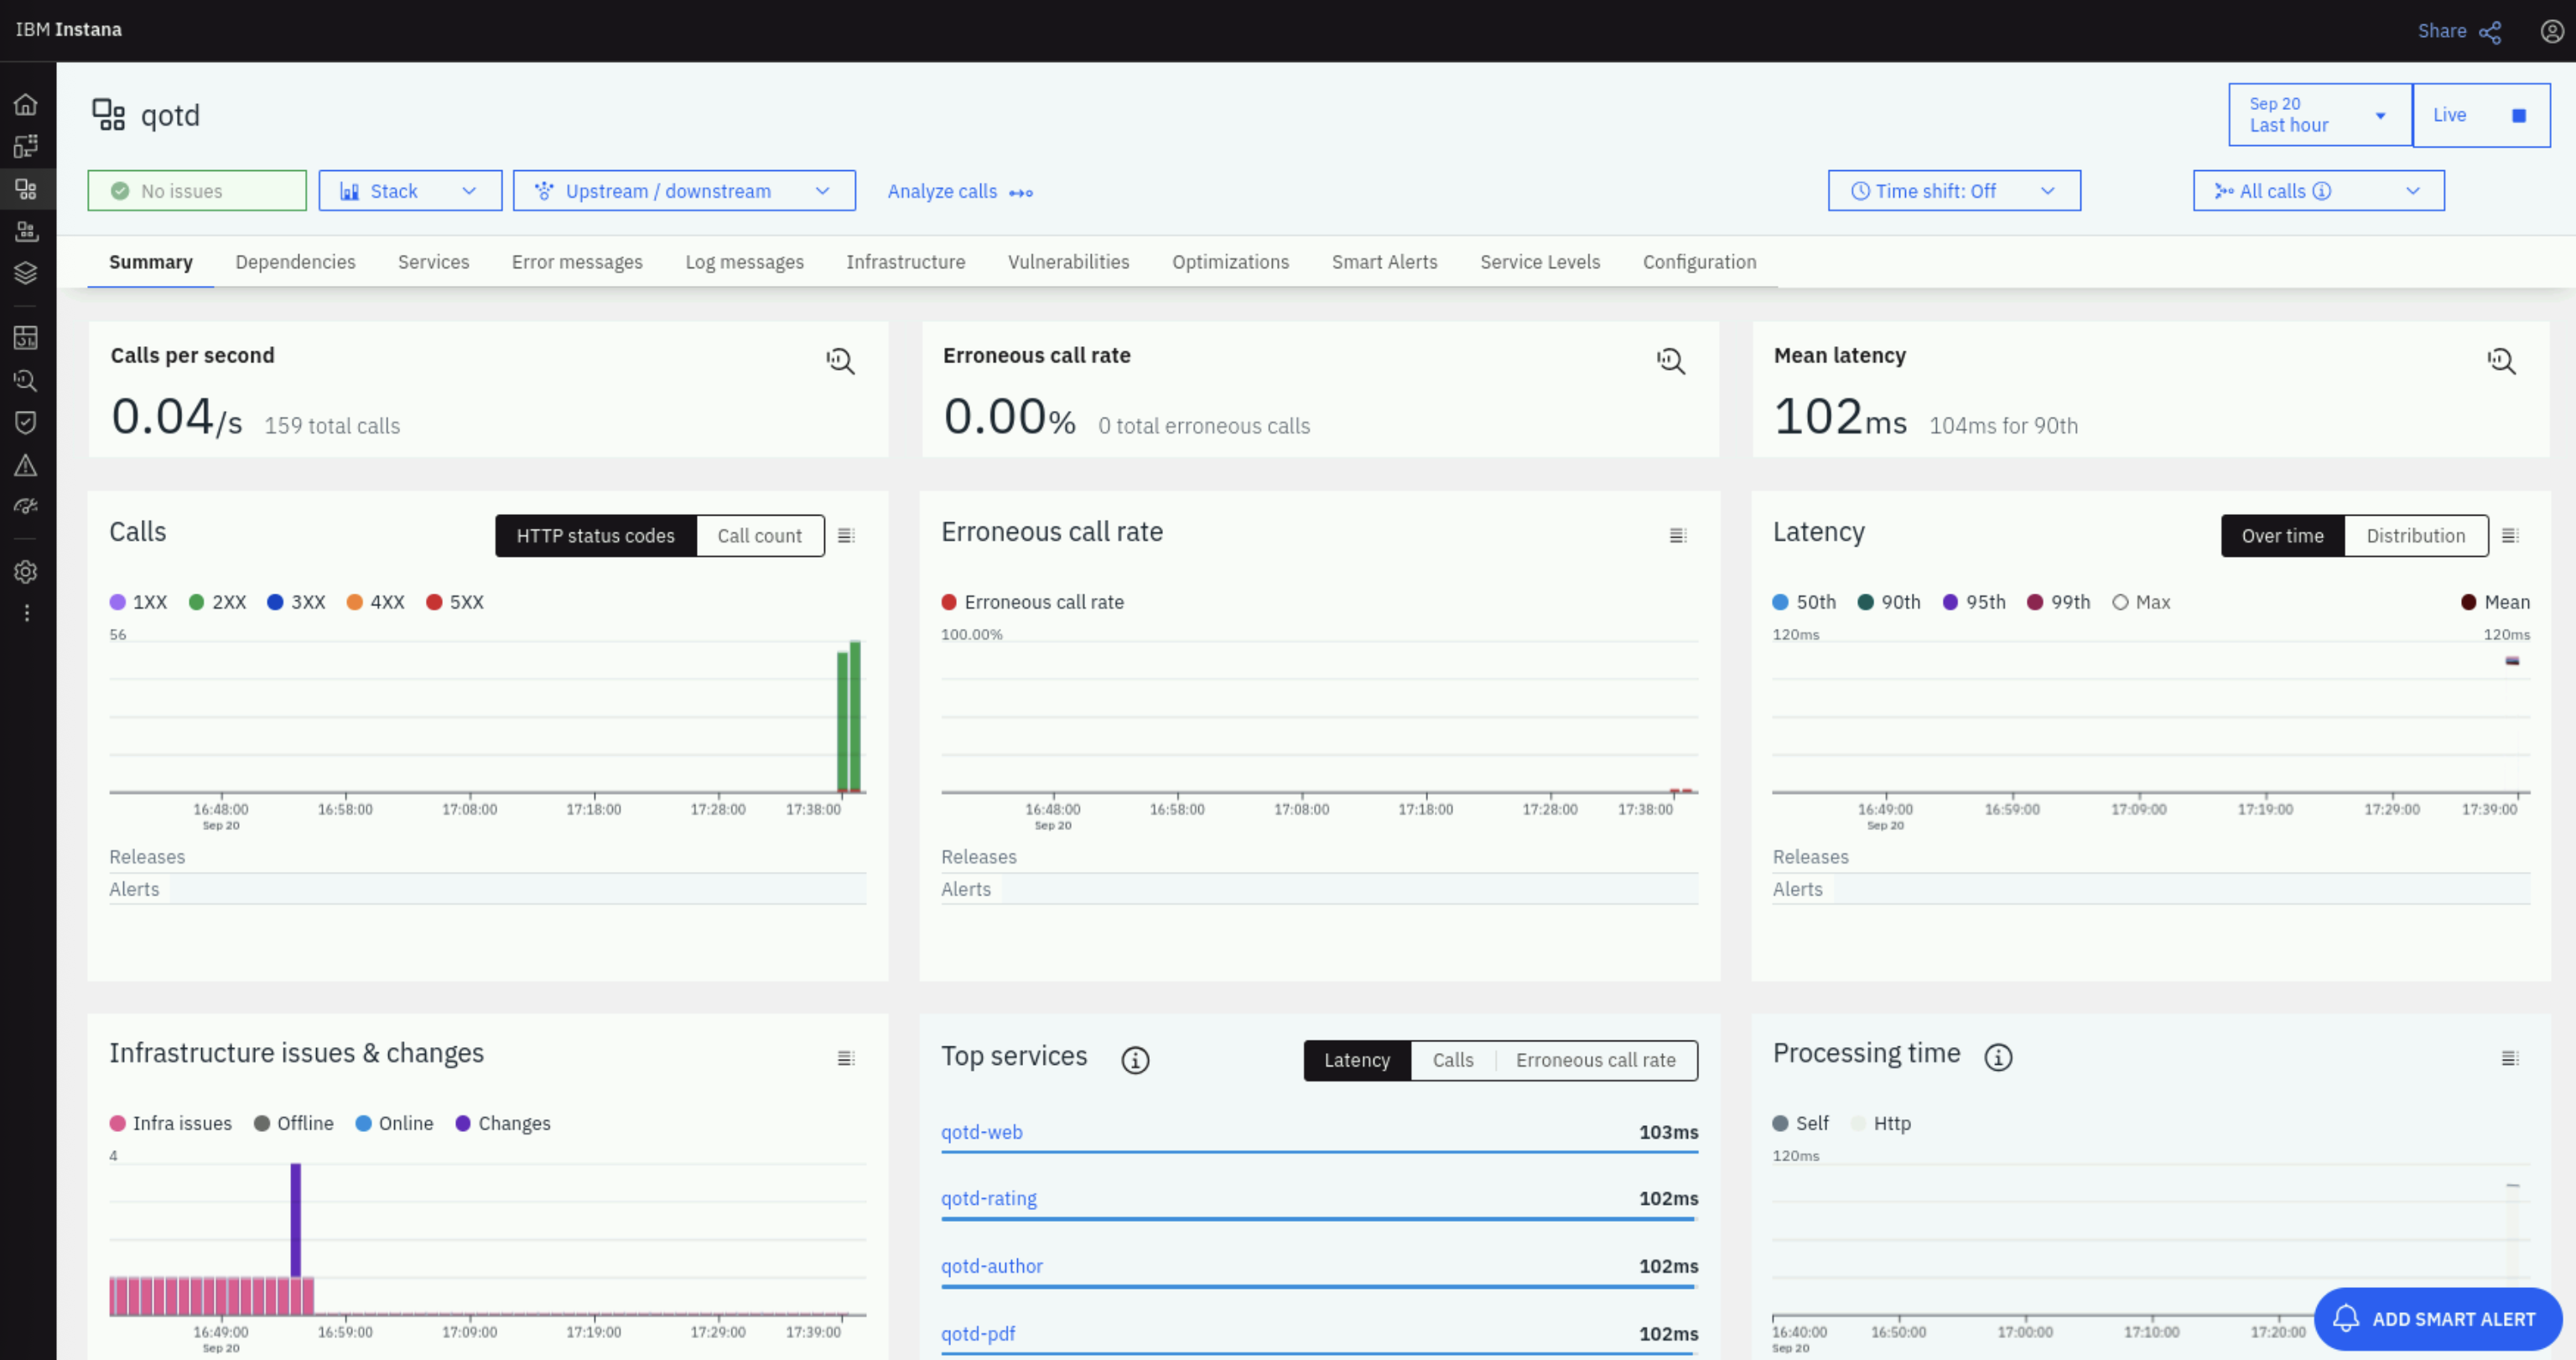Click analyze icon on Mean latency card
The image size is (2576, 1360).
point(2501,361)
